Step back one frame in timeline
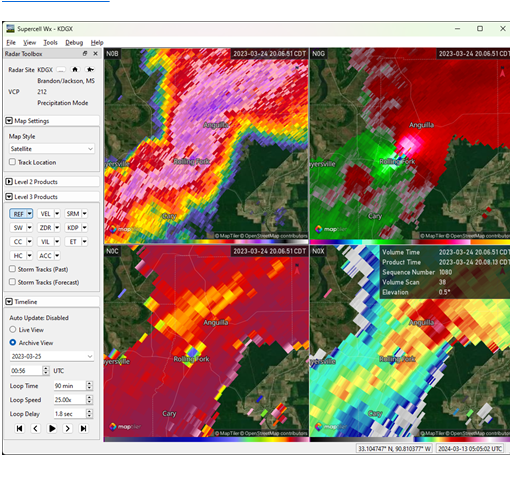The width and height of the screenshot is (510, 480). [36, 428]
